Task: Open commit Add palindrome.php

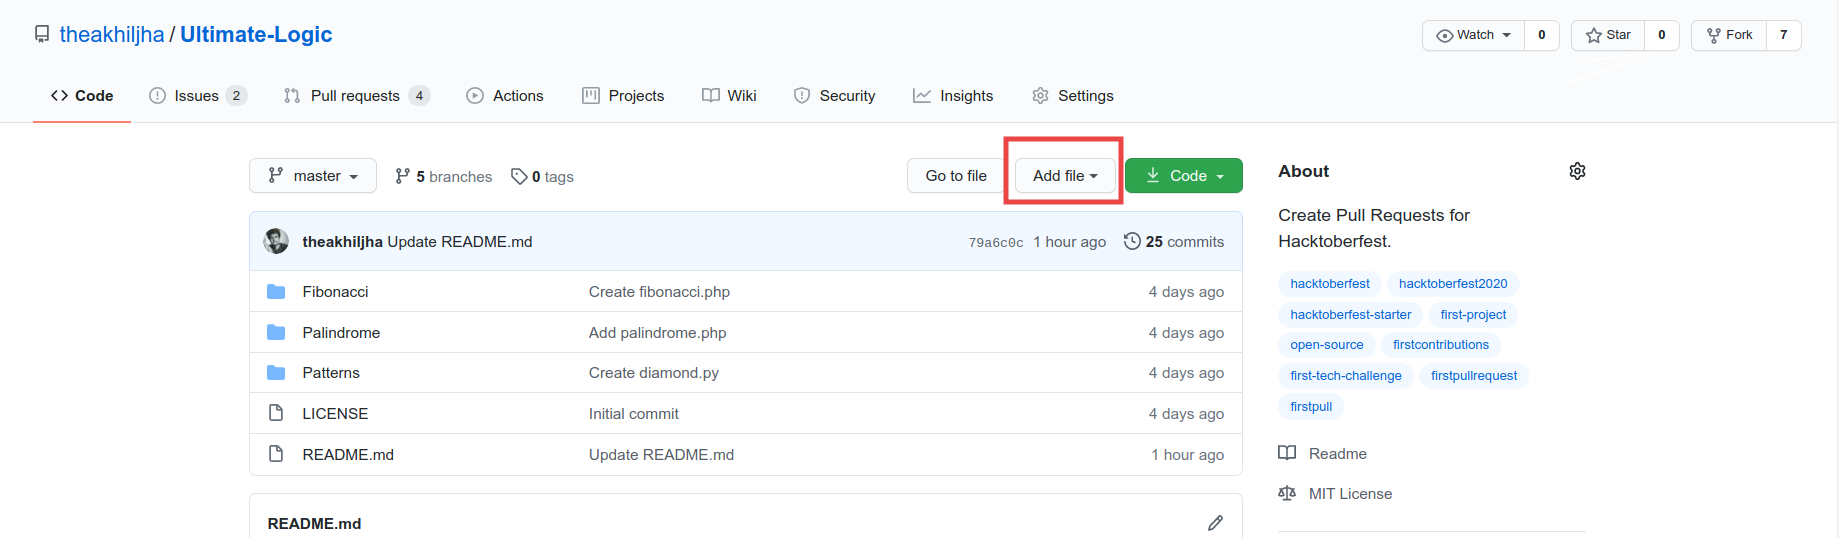Action: pos(658,333)
